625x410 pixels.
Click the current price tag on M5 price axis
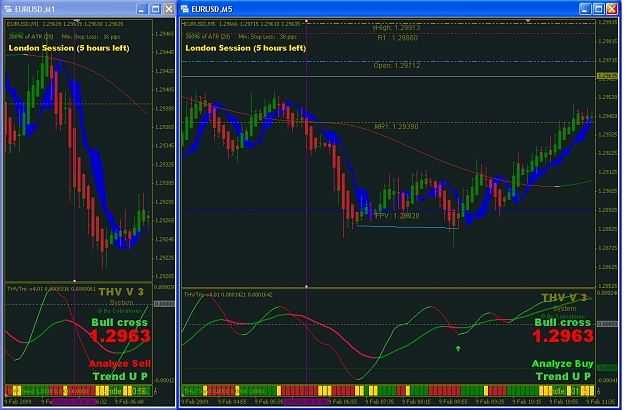pyautogui.click(x=607, y=76)
